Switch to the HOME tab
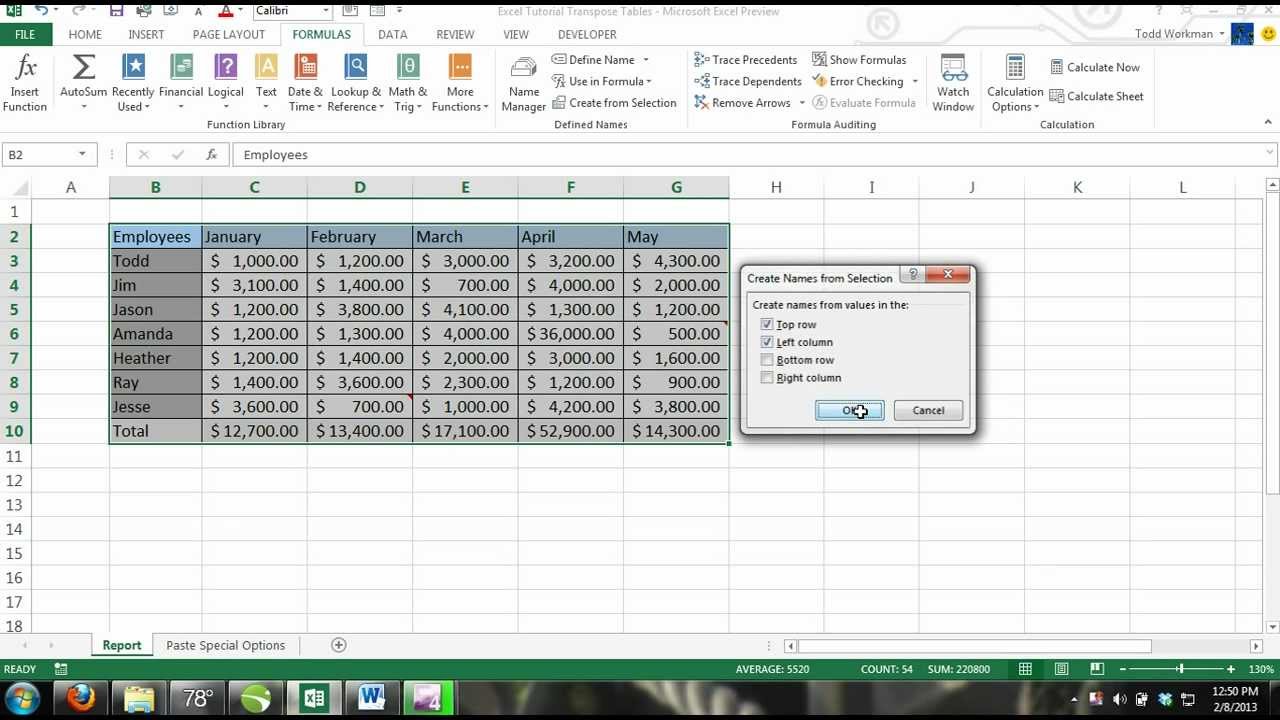1280x720 pixels. click(x=85, y=34)
